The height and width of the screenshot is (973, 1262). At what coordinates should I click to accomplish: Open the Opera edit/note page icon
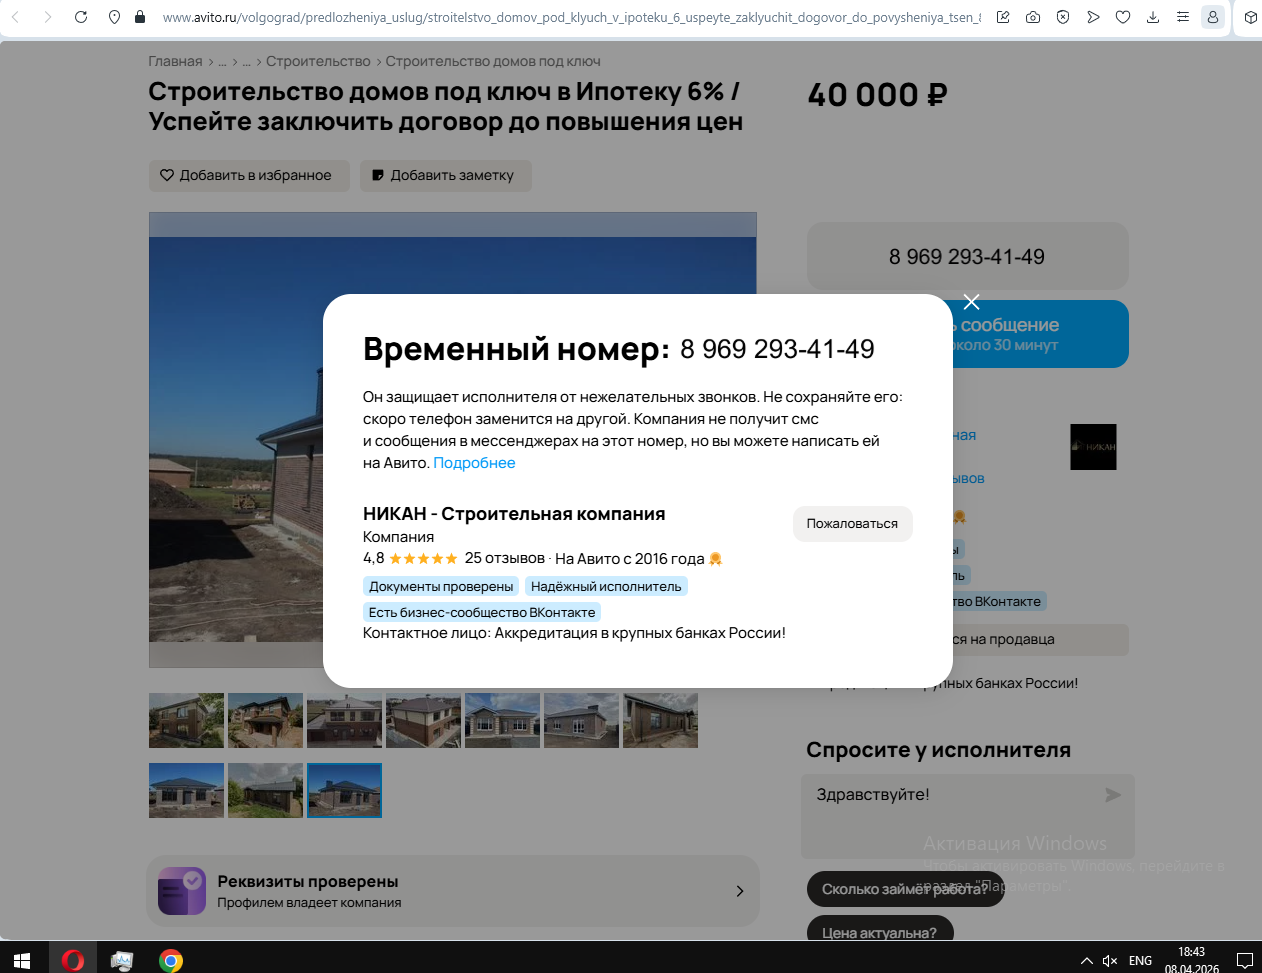pos(1003,17)
